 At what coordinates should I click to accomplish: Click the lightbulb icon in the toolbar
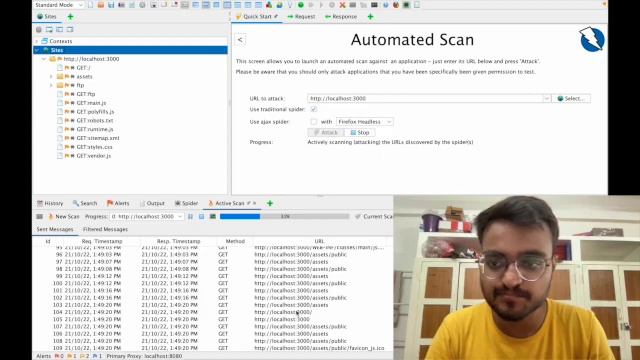click(x=290, y=5)
